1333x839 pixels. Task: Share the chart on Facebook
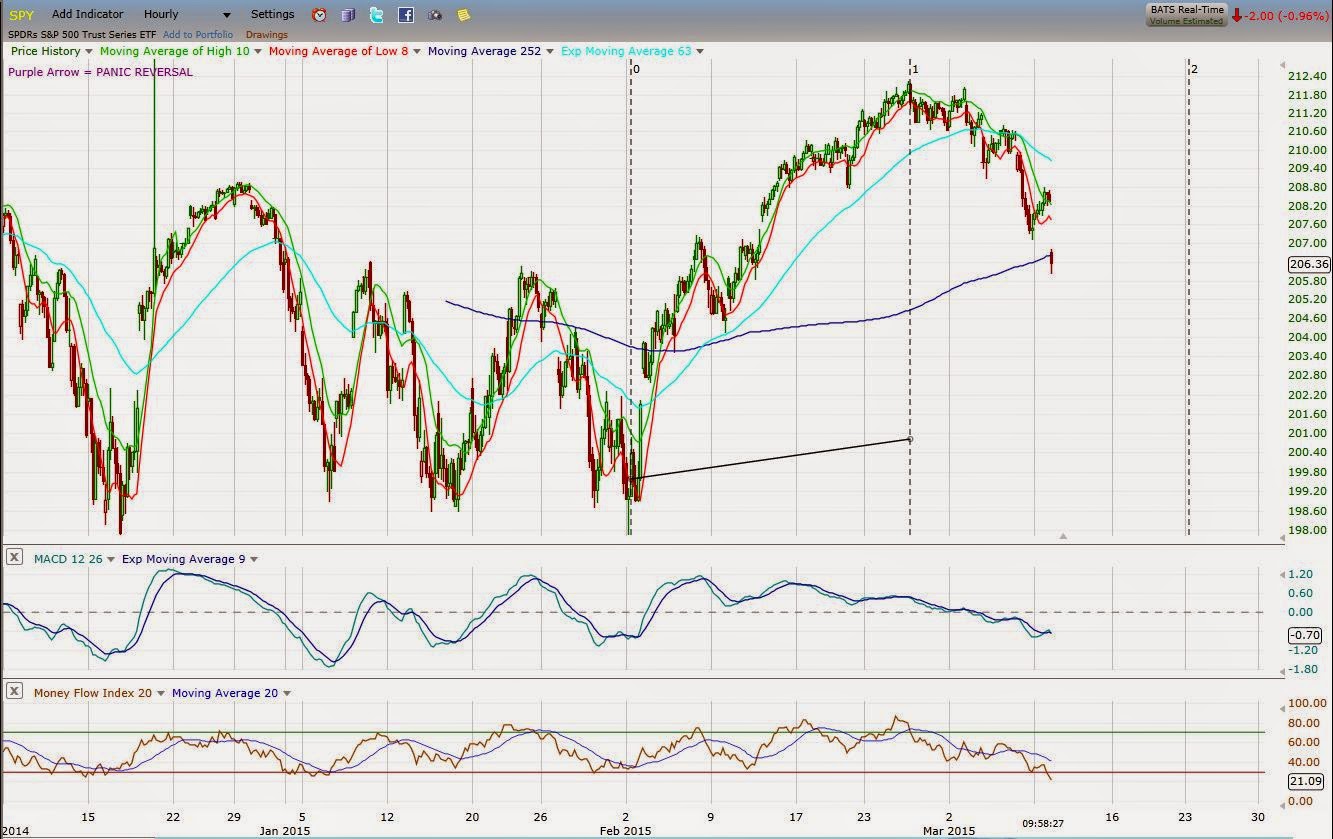[x=405, y=15]
